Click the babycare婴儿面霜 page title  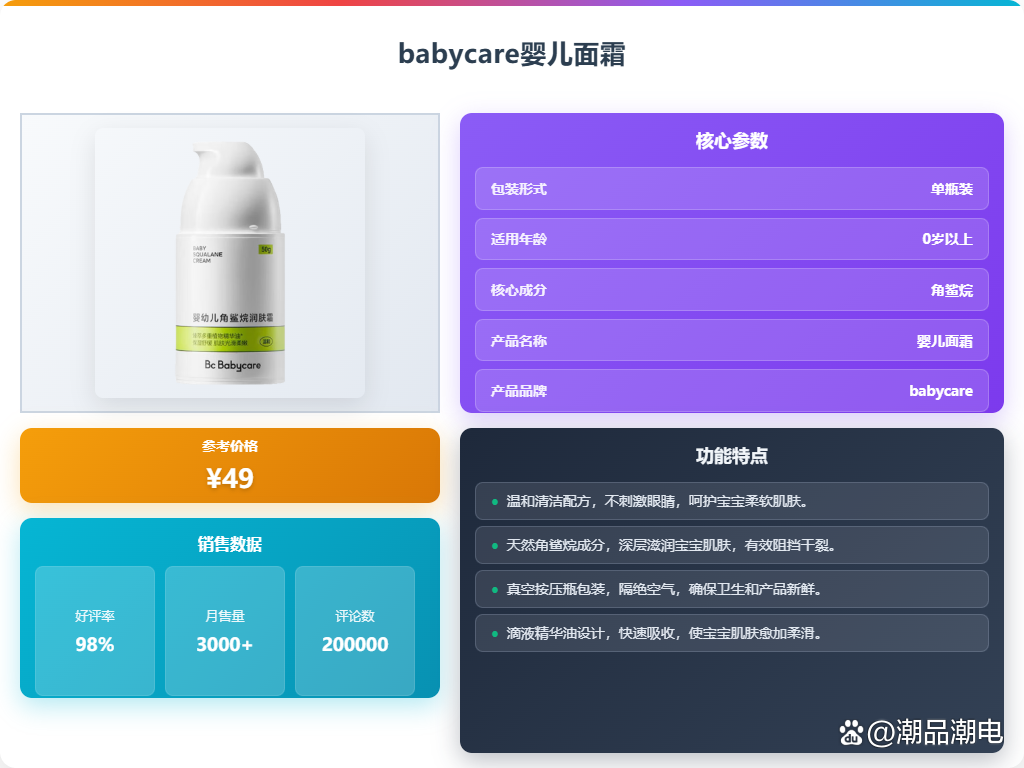pyautogui.click(x=512, y=54)
